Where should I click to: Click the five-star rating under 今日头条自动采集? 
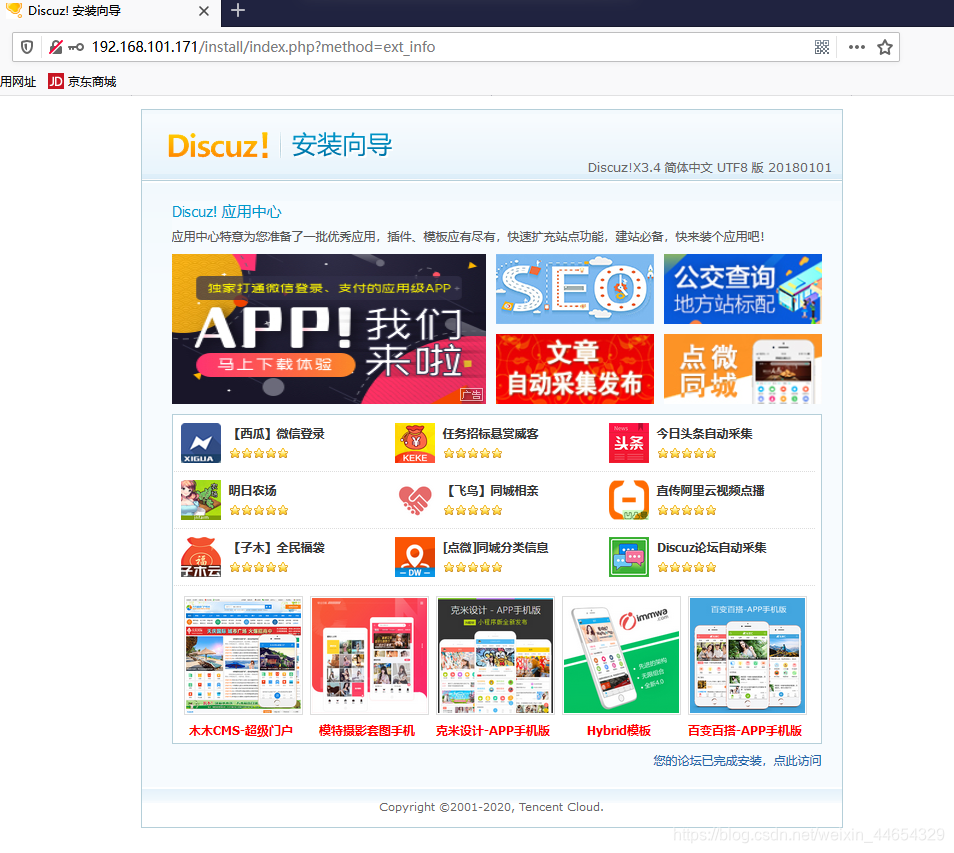coord(687,453)
